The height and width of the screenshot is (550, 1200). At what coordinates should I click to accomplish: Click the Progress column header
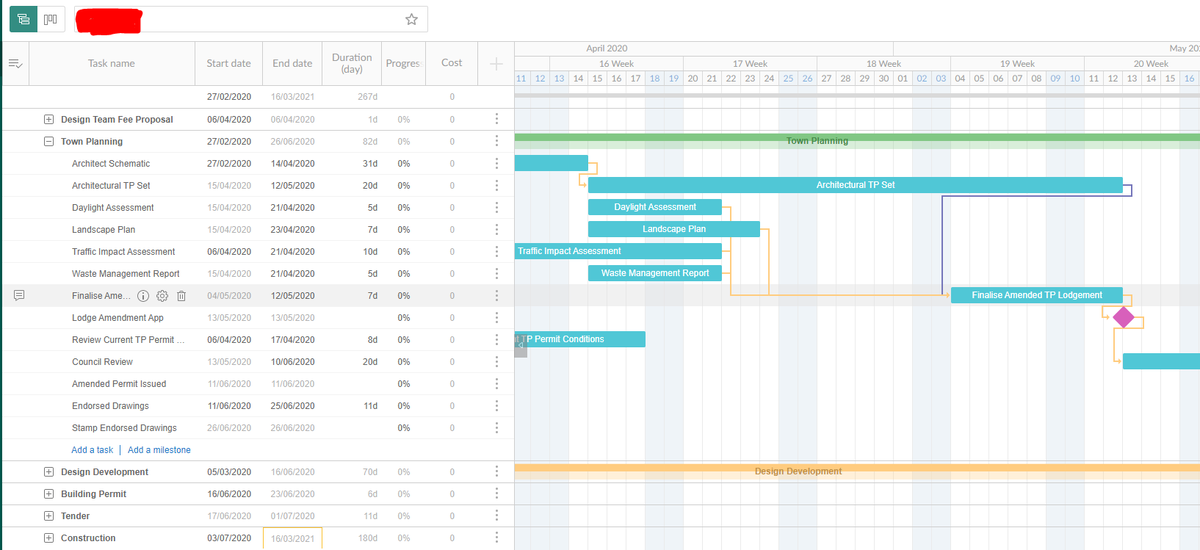point(403,63)
